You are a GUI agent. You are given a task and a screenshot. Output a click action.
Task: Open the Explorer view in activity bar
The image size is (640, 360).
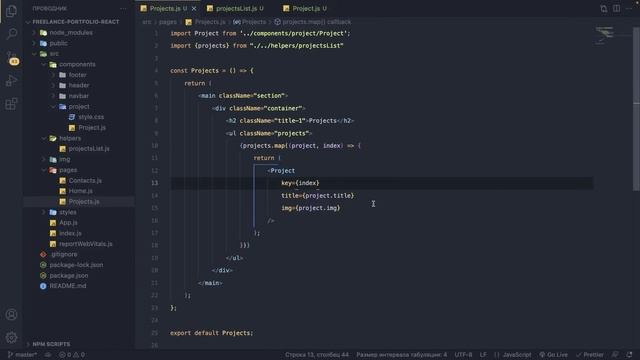(x=11, y=11)
